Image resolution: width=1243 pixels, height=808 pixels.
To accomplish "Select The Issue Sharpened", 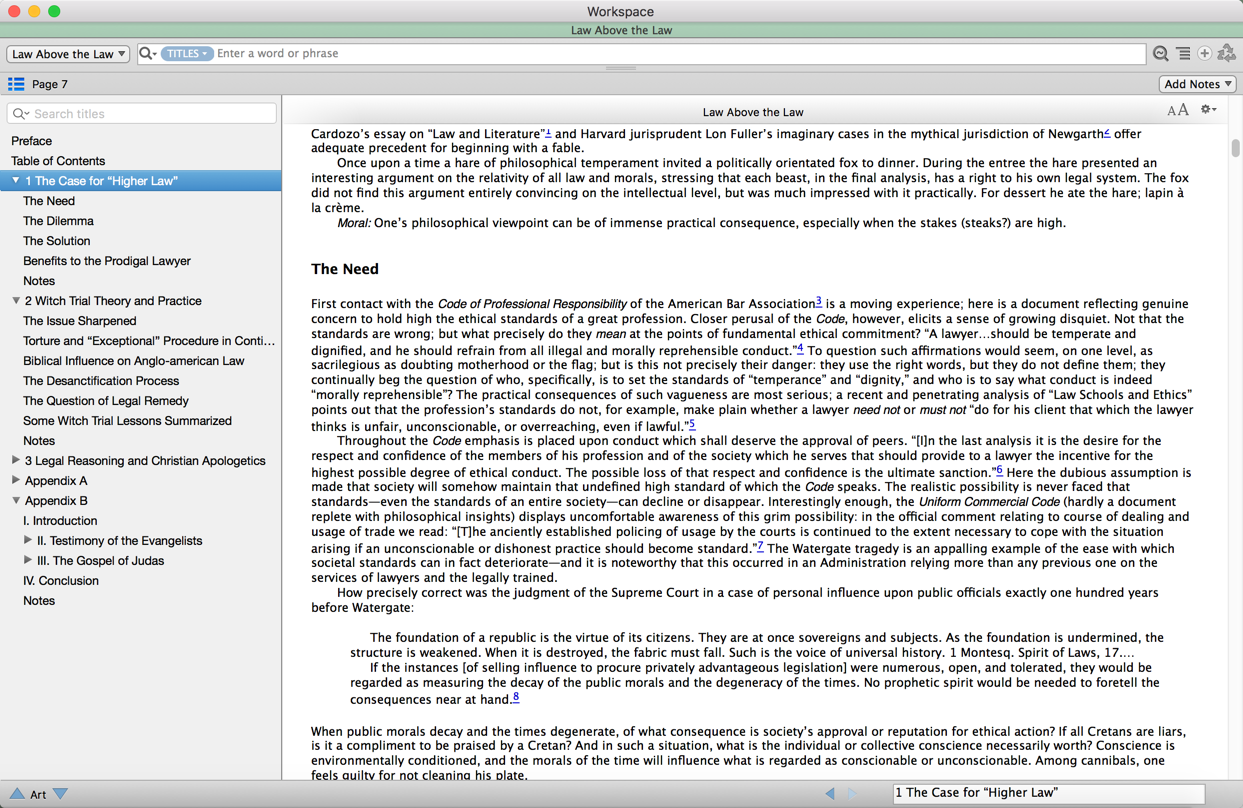I will coord(80,321).
